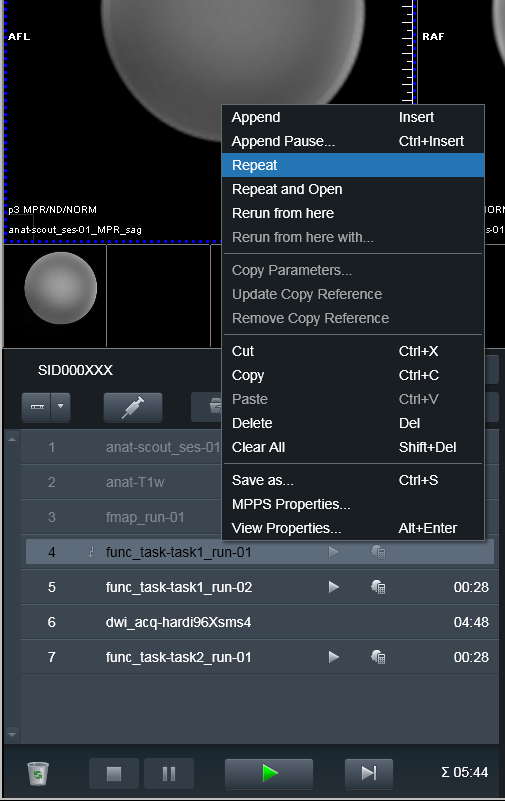Viewport: 505px width, 801px height.
Task: Choose Clear All menu entry
Action: pyautogui.click(x=353, y=447)
